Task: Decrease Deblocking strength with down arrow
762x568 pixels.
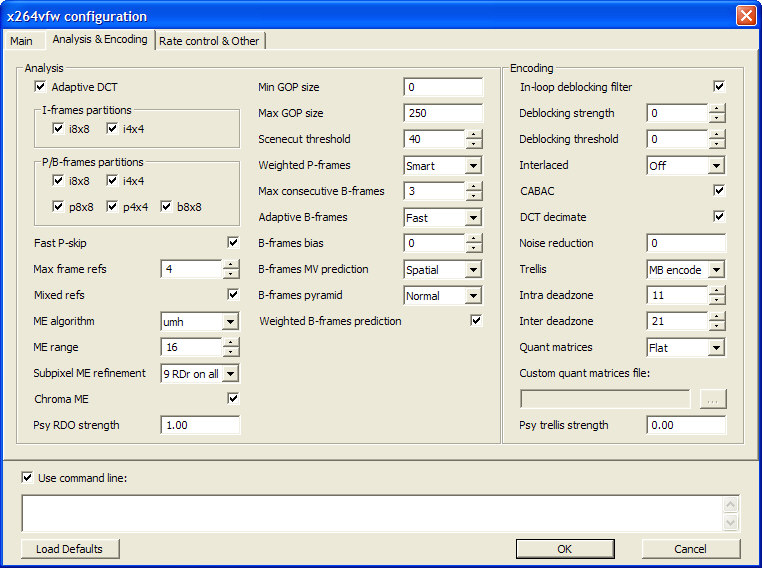Action: 717,117
